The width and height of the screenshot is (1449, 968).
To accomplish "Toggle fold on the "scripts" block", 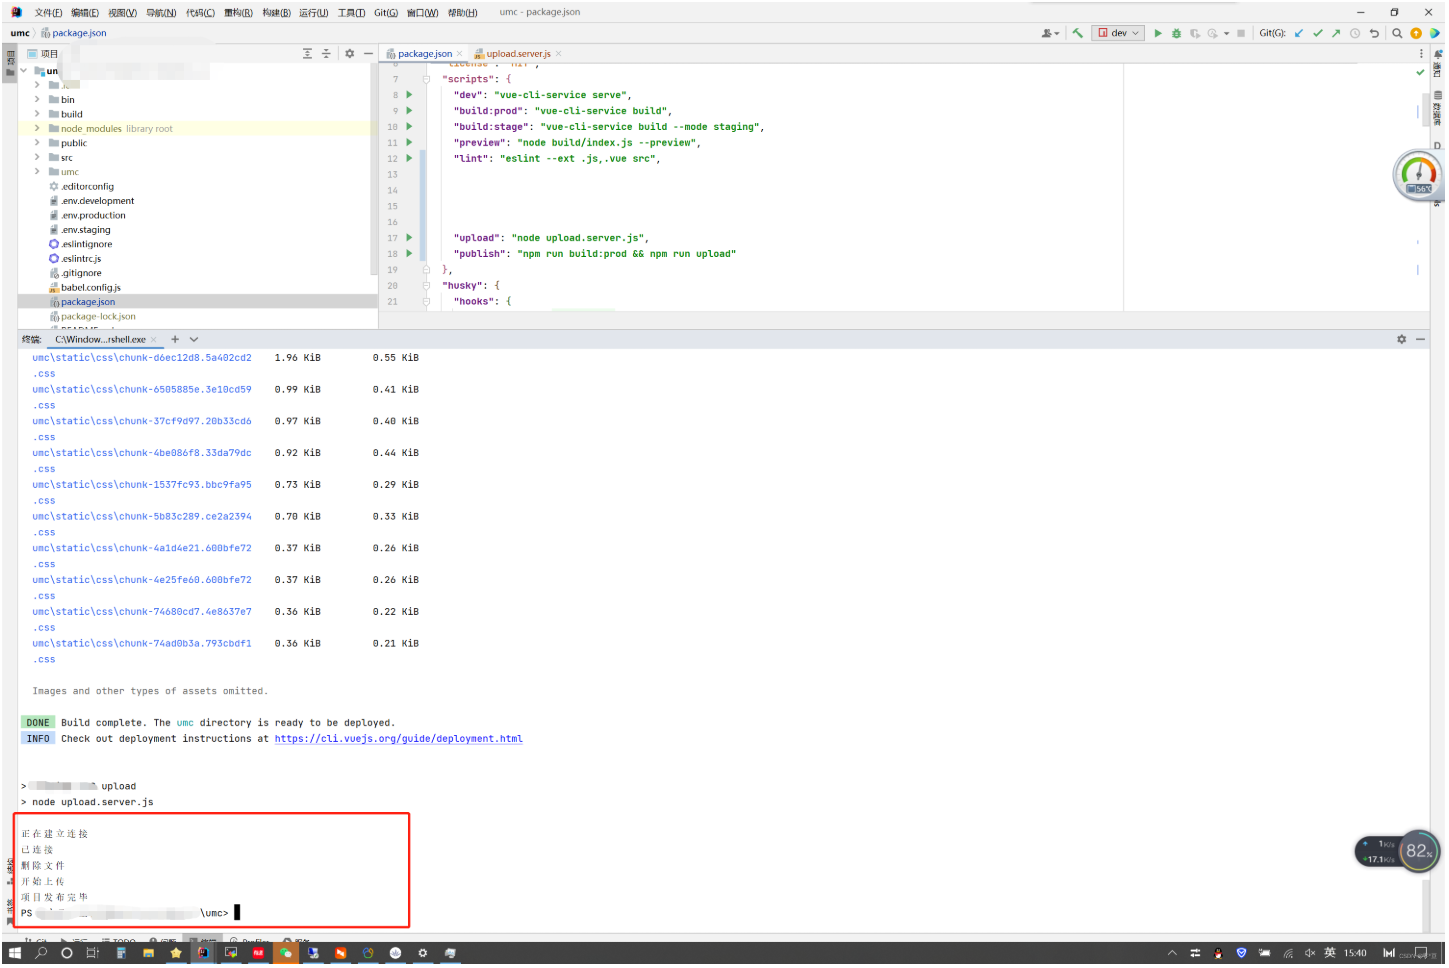I will pyautogui.click(x=426, y=79).
